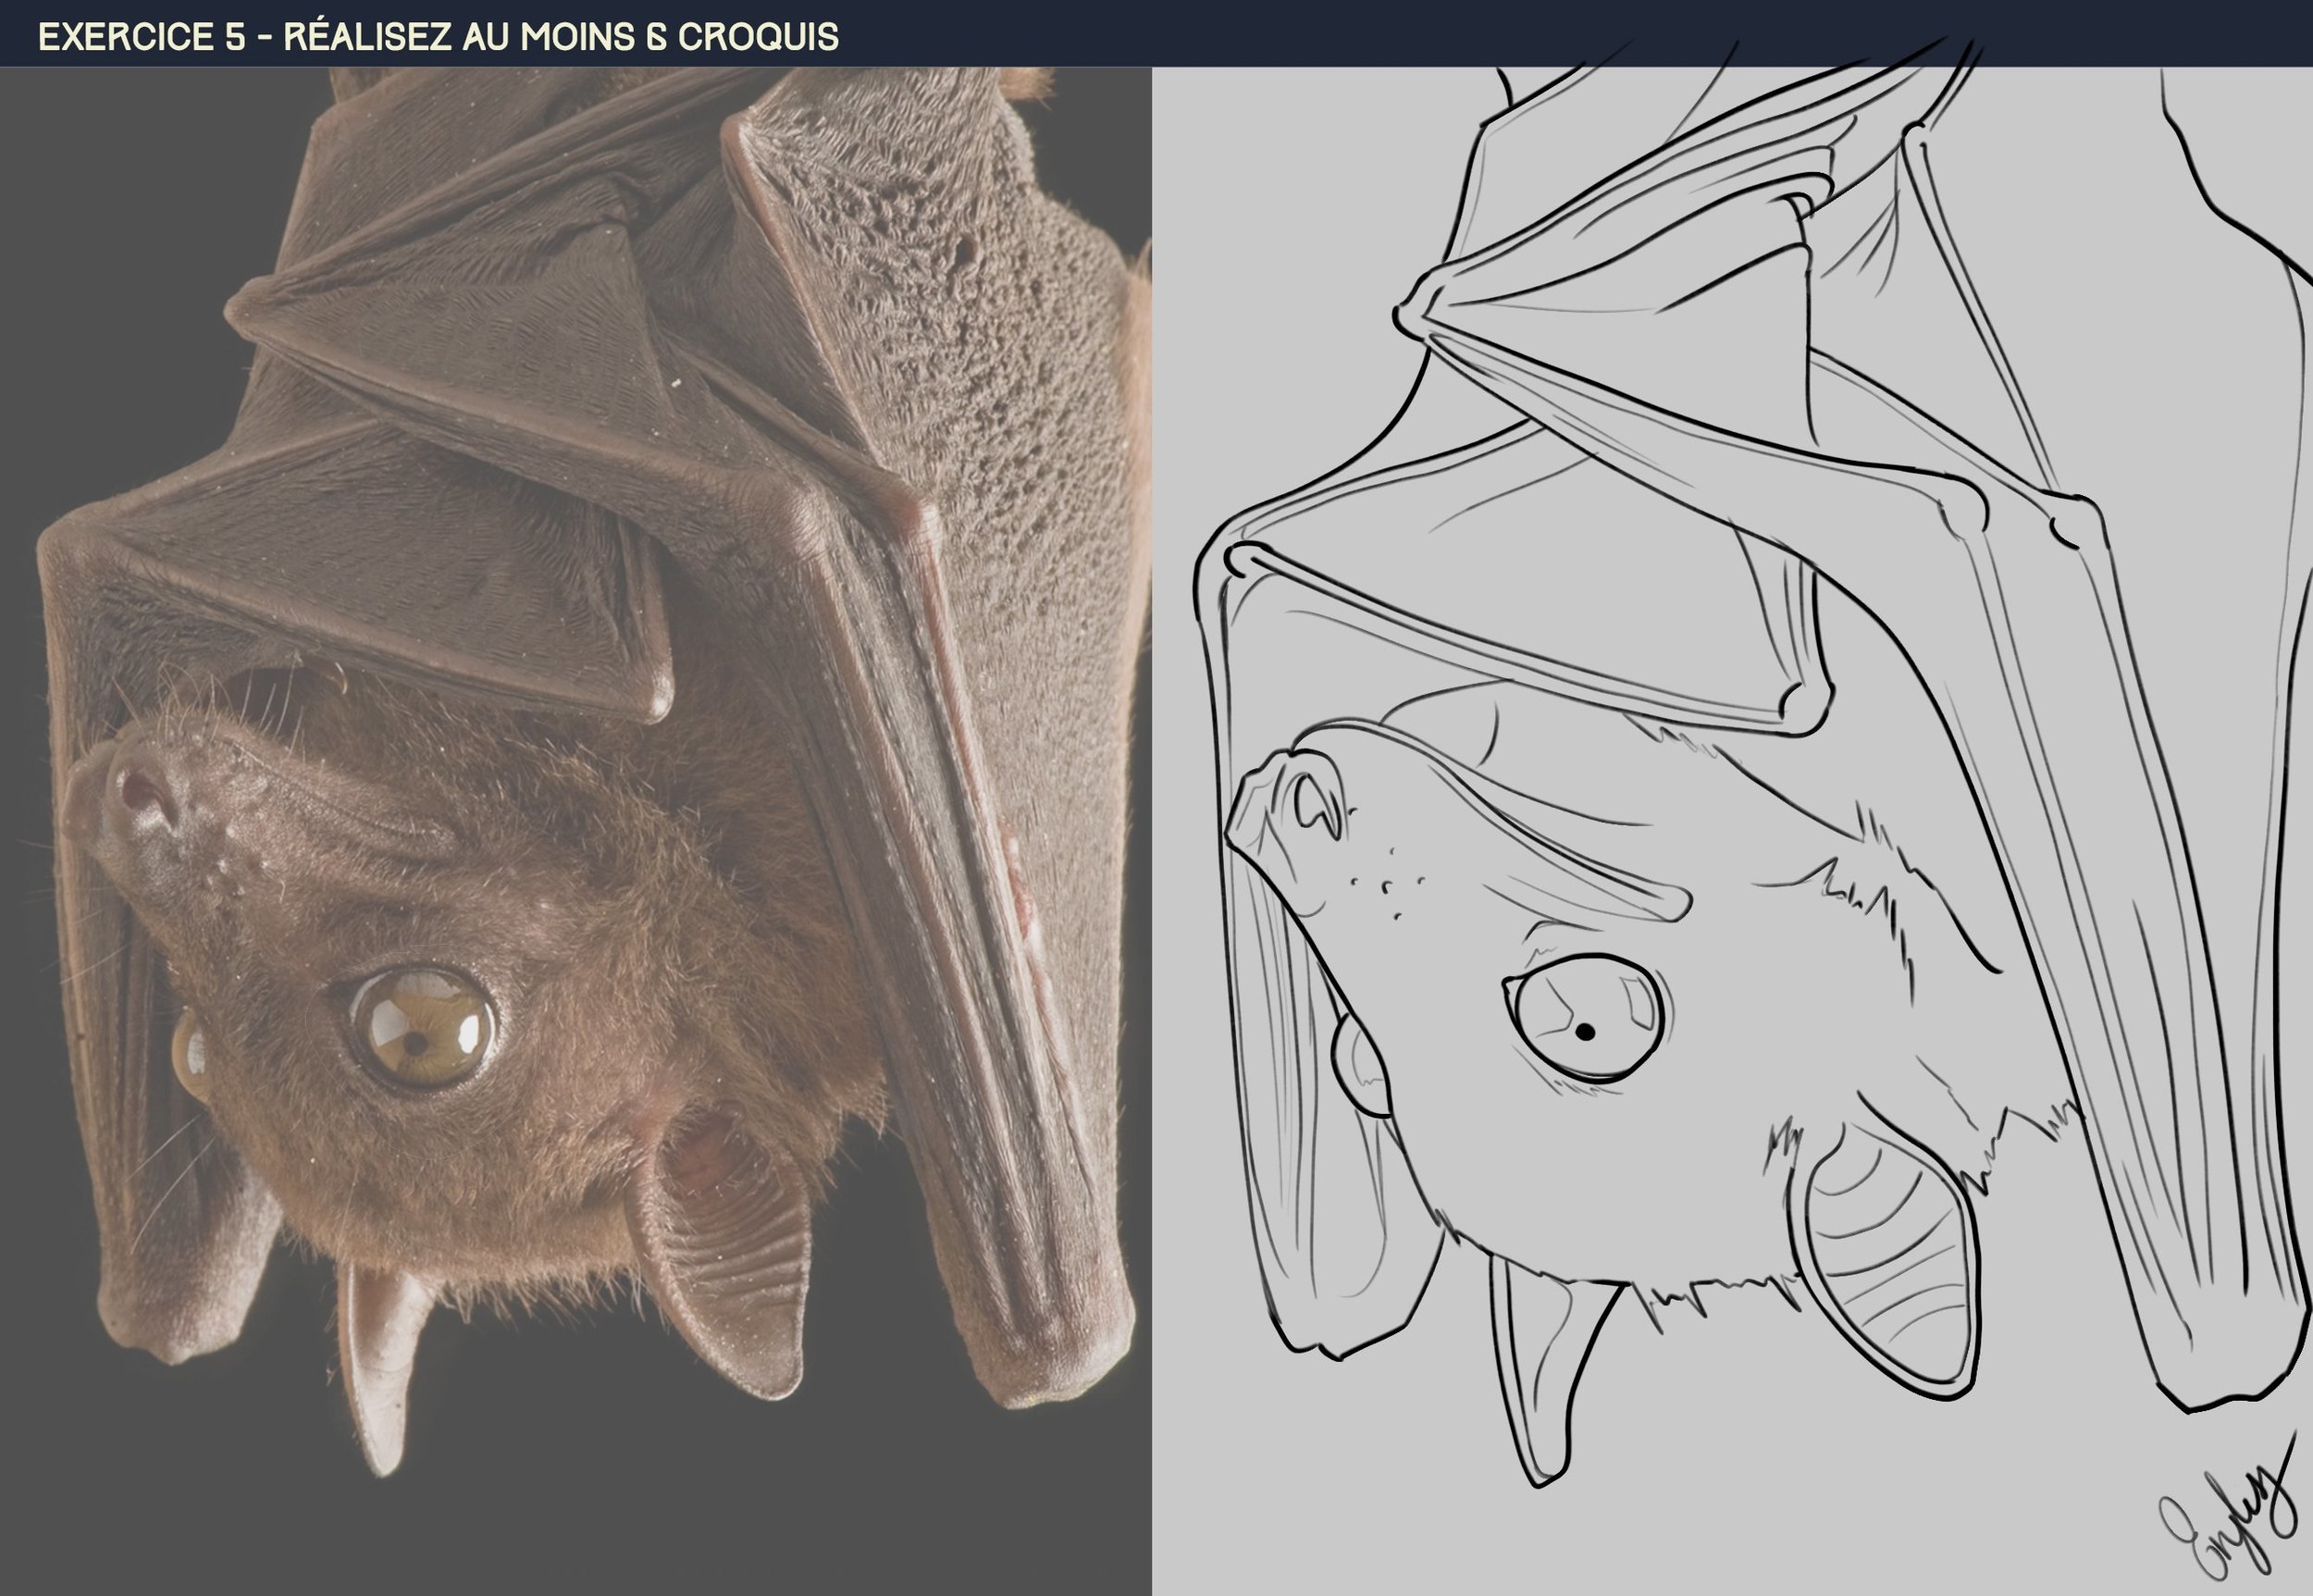The image size is (2313, 1596).
Task: Click the partial second eye in the sketch
Action: pos(1363,1067)
